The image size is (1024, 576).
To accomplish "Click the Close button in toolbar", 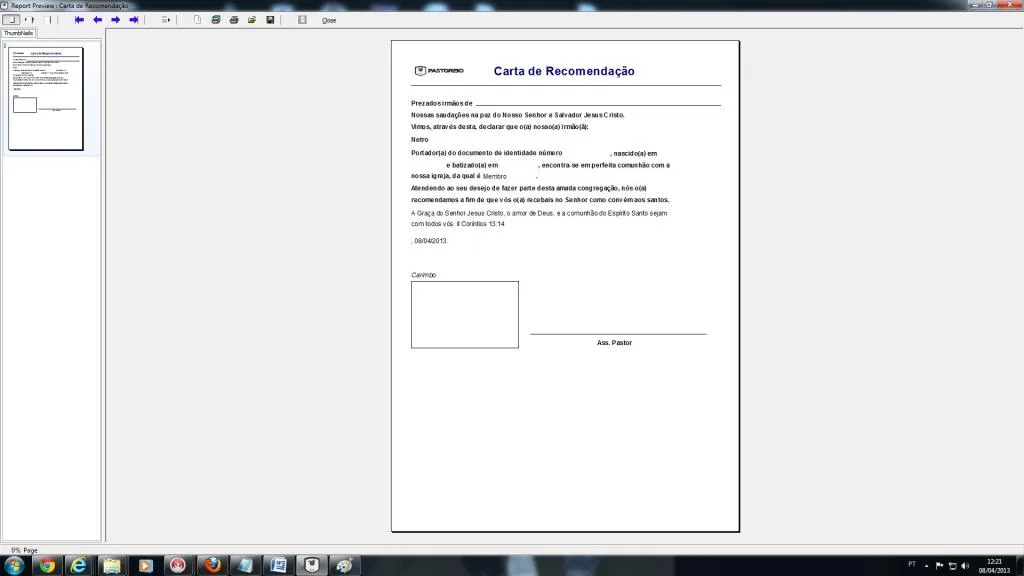I will (x=329, y=20).
